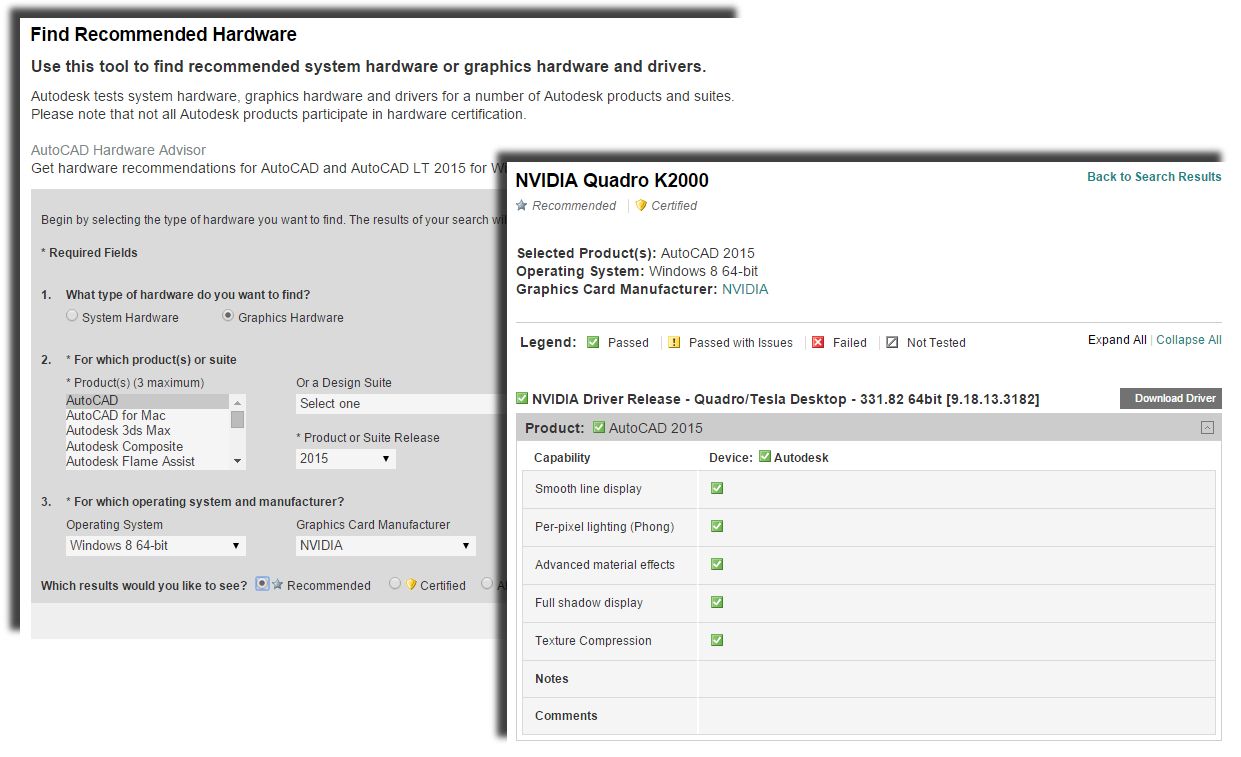Click the products list scroll up arrow

coord(238,401)
